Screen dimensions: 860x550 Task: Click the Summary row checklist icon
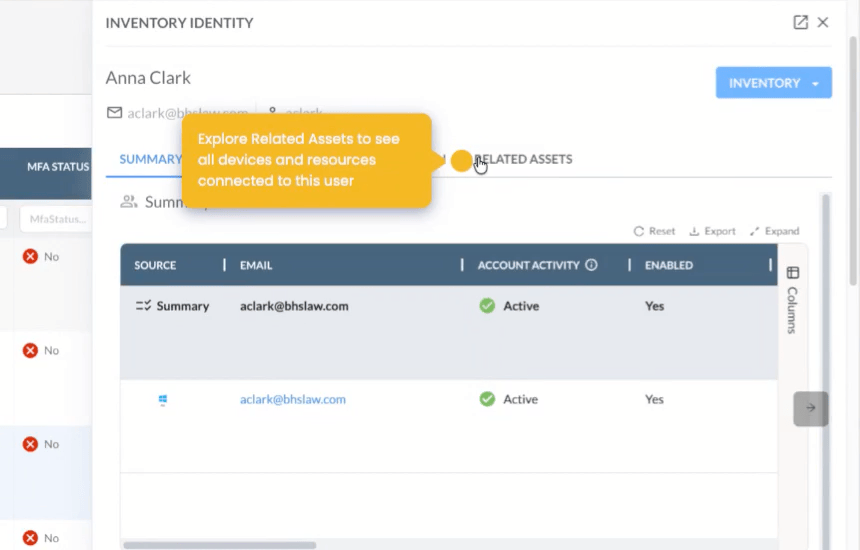[x=143, y=305]
